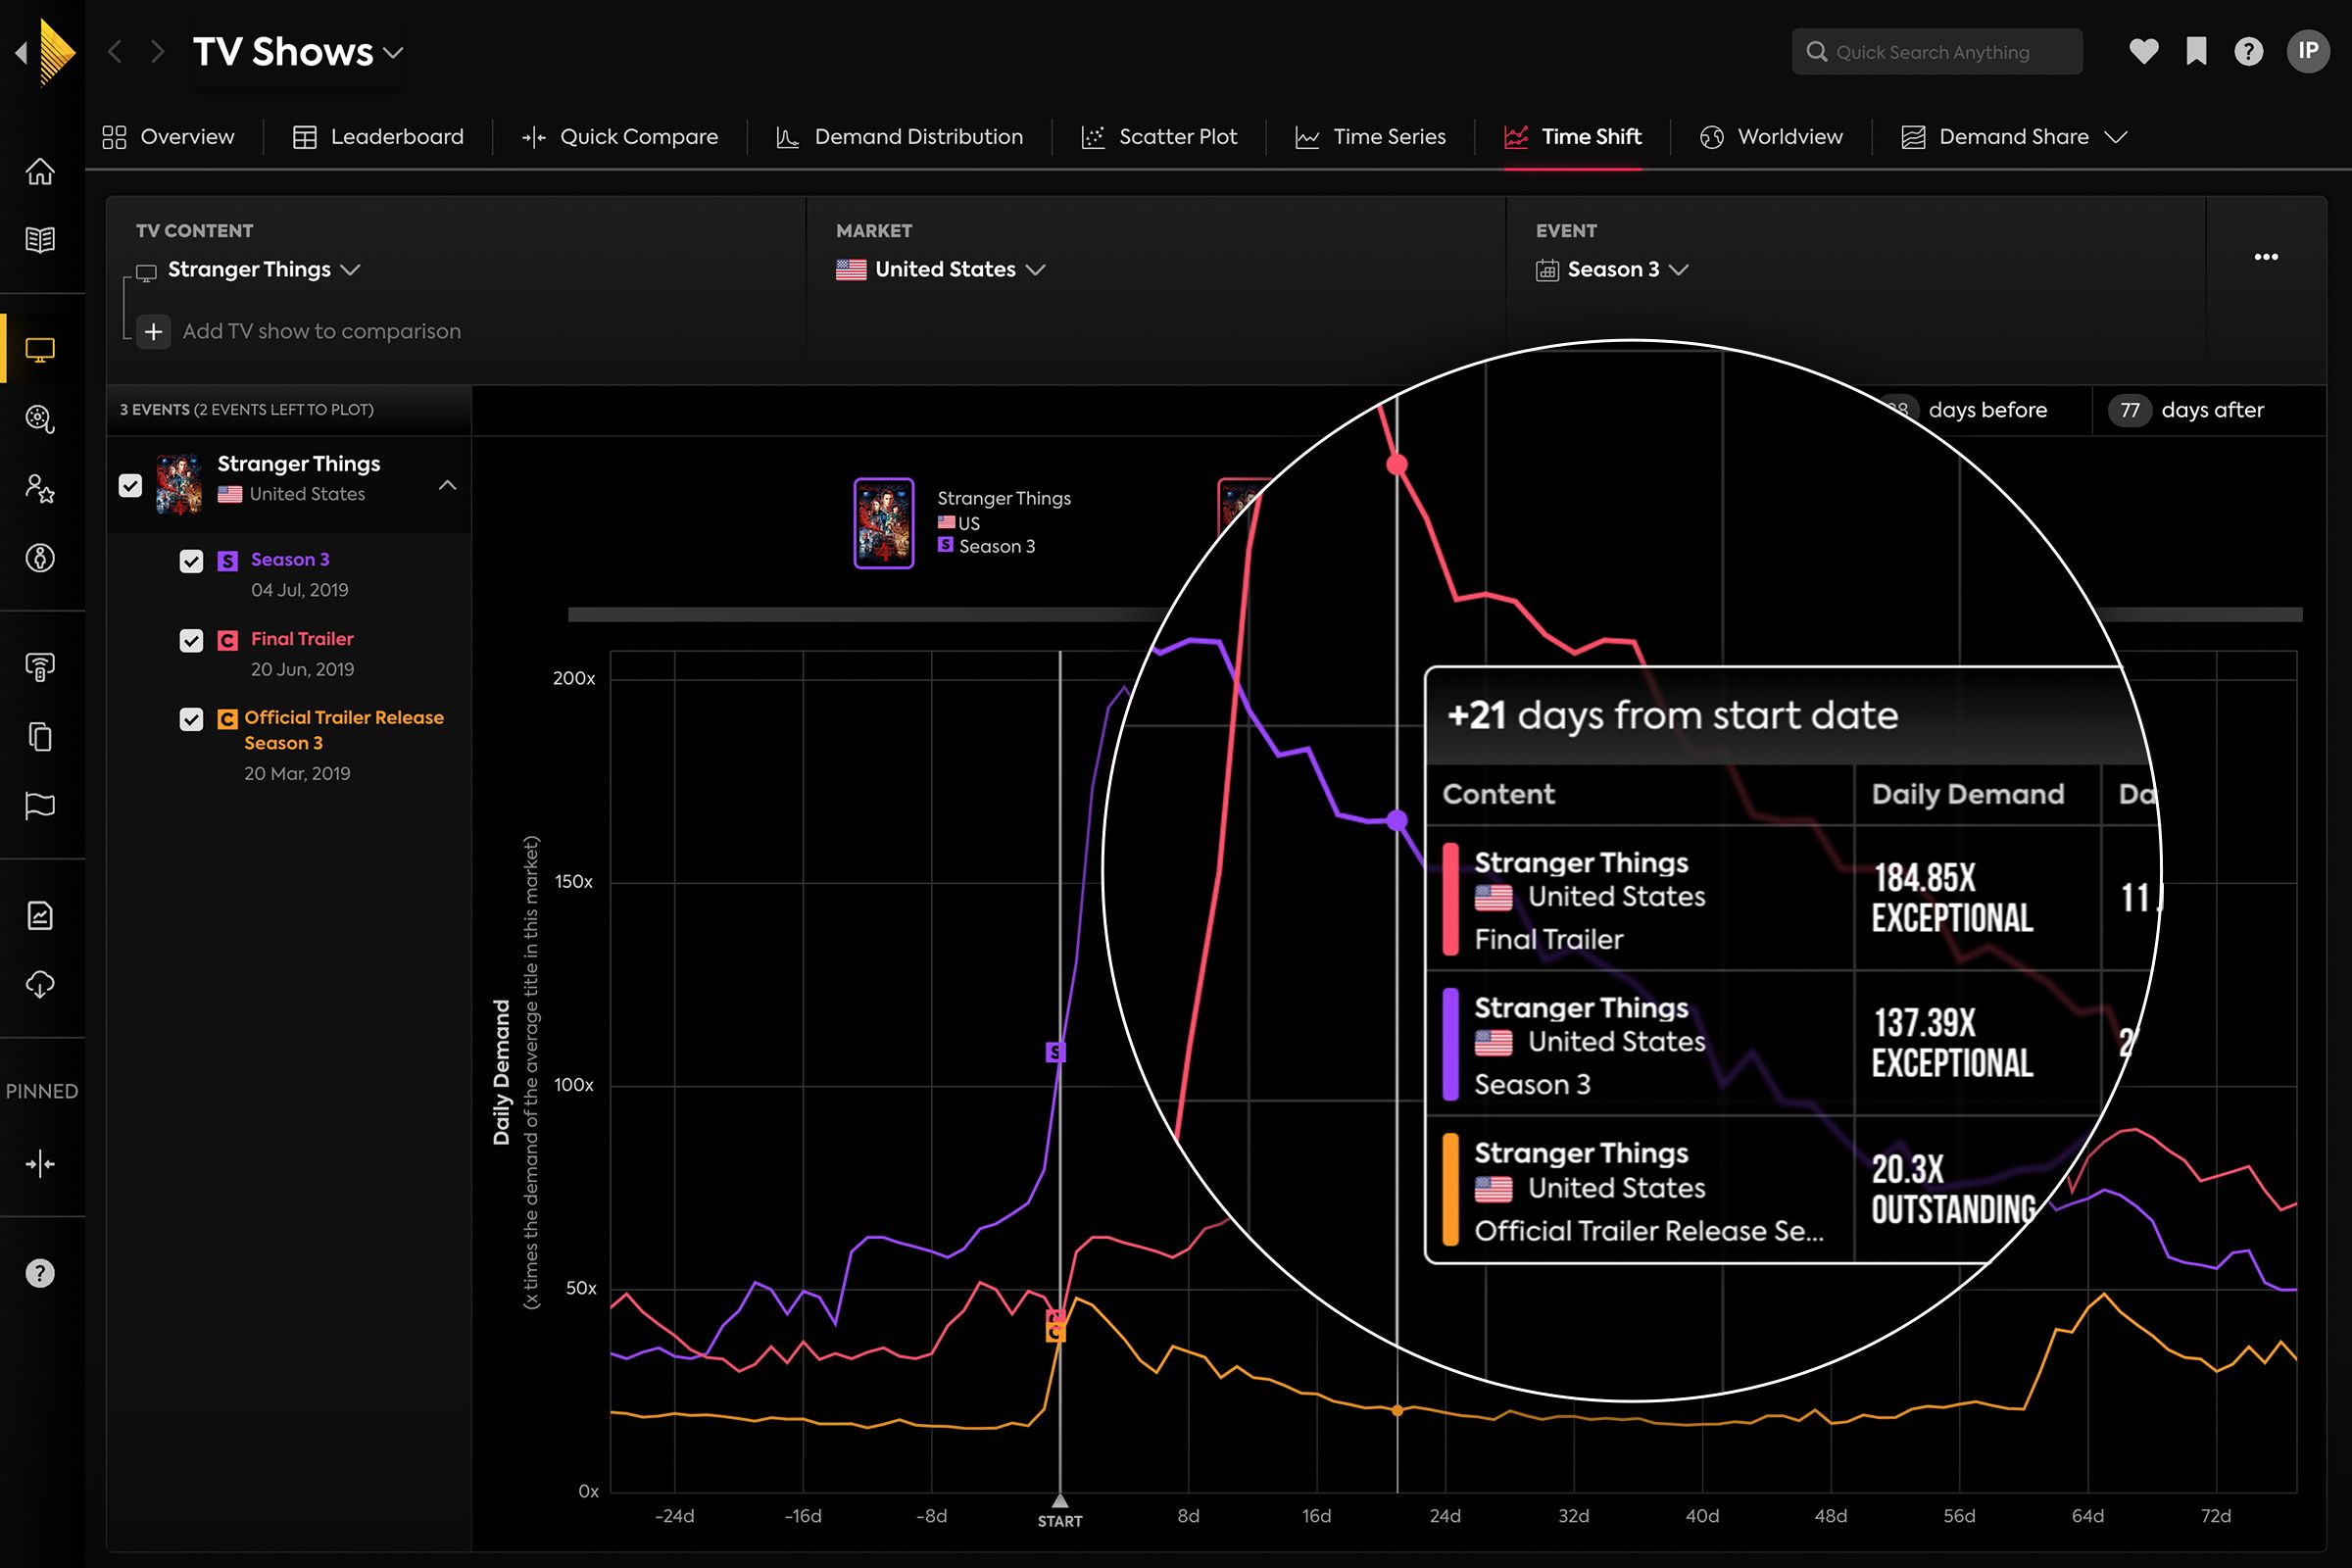The image size is (2352, 1568).
Task: Switch to the Overview tab
Action: pyautogui.click(x=168, y=137)
